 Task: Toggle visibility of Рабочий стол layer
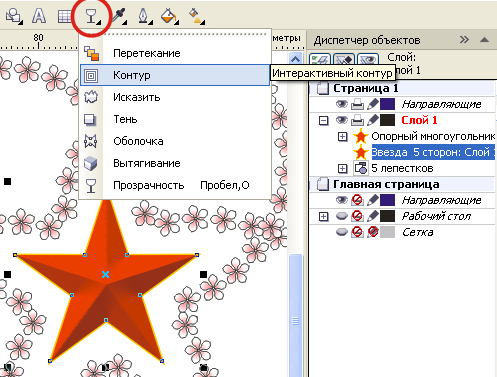[x=342, y=216]
